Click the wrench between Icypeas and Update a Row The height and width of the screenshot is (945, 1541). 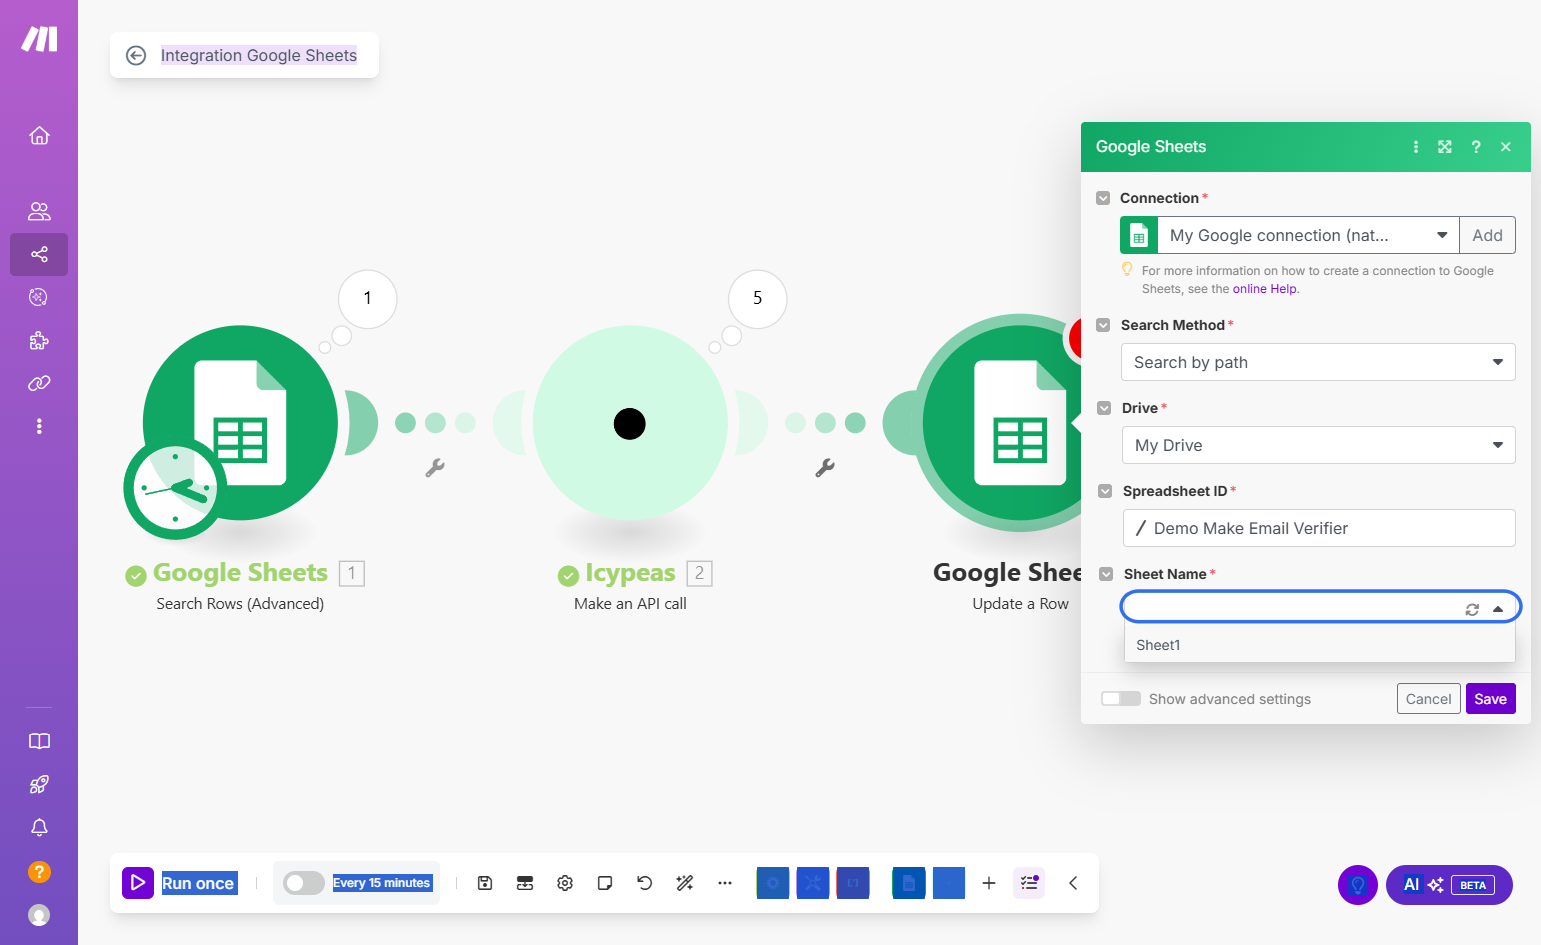pos(825,467)
